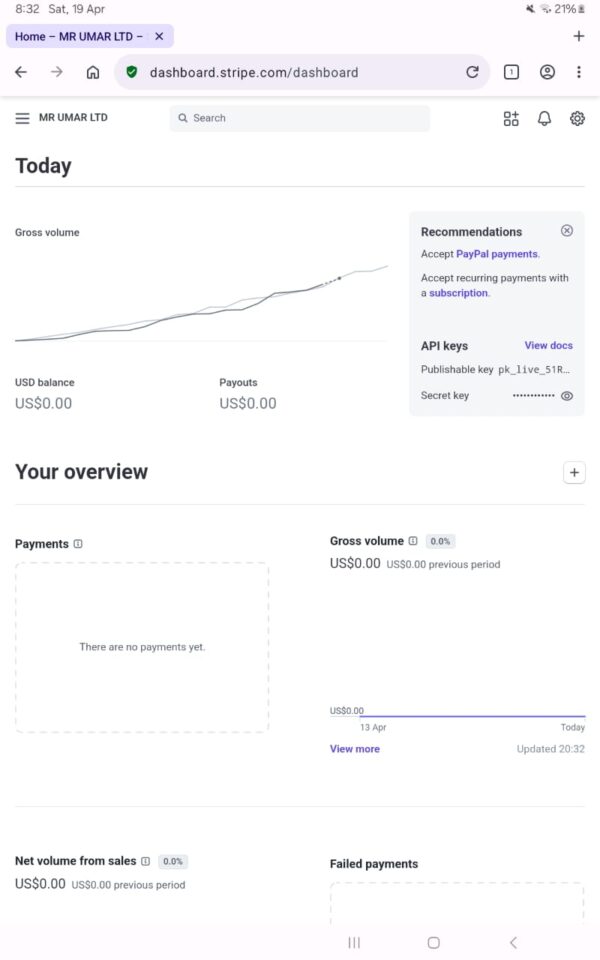600x960 pixels.
Task: Follow the PayPal payments link
Action: (x=497, y=254)
